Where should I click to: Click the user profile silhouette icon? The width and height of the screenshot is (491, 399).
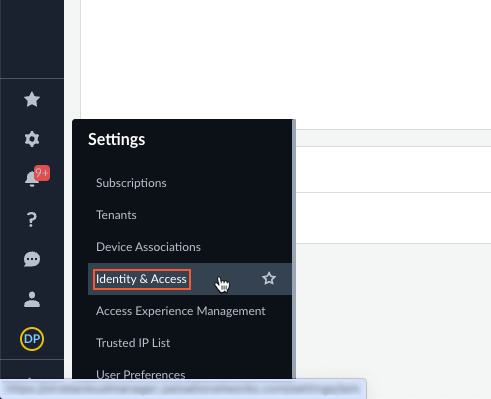(x=32, y=299)
